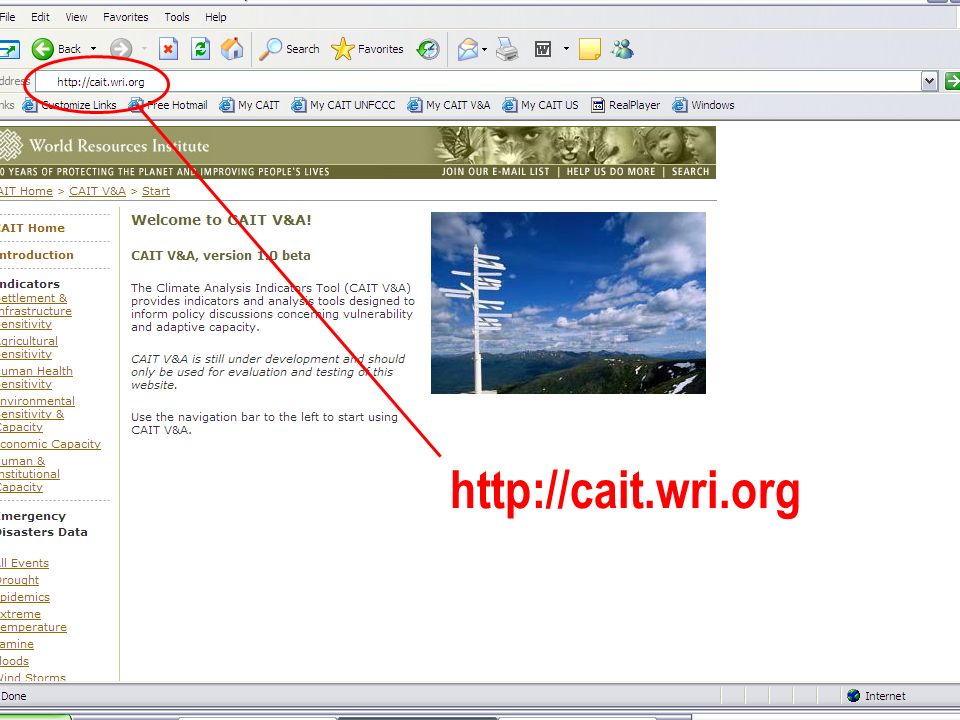This screenshot has height=720, width=960.
Task: Open the My CAIT UNFCCC bookmark
Action: coord(343,105)
